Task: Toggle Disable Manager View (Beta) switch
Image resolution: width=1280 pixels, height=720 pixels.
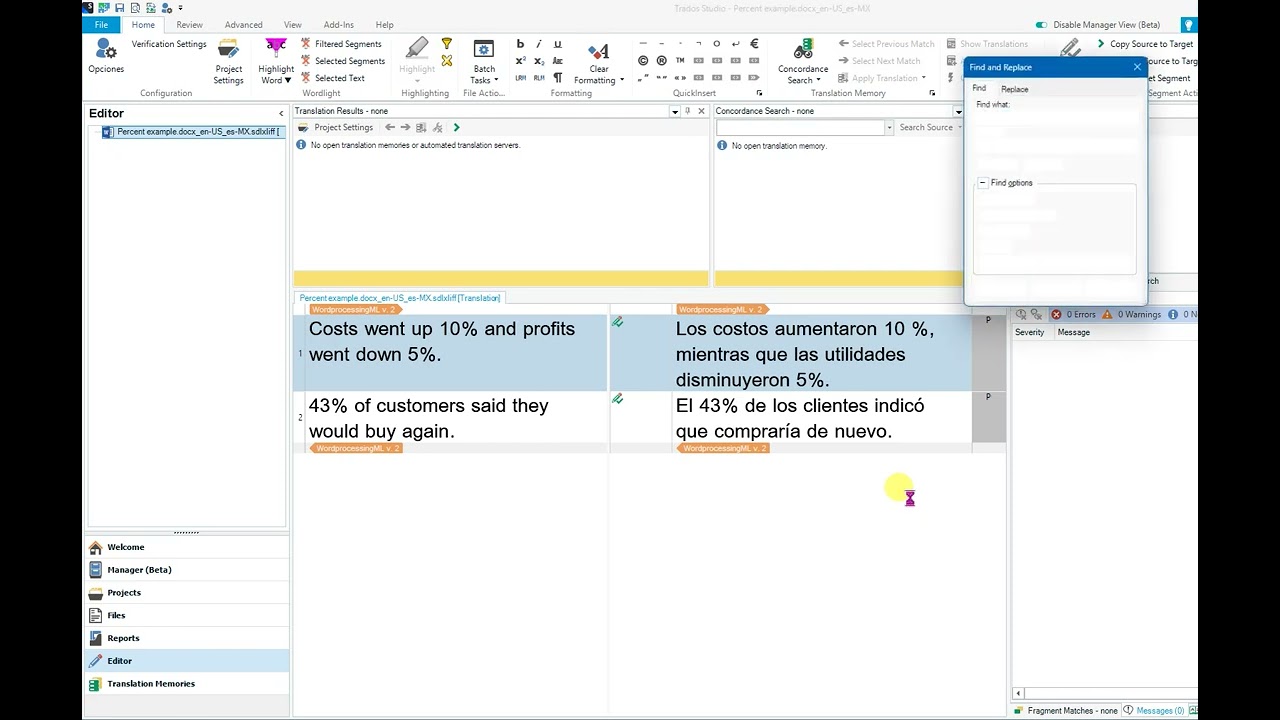Action: [x=1041, y=25]
